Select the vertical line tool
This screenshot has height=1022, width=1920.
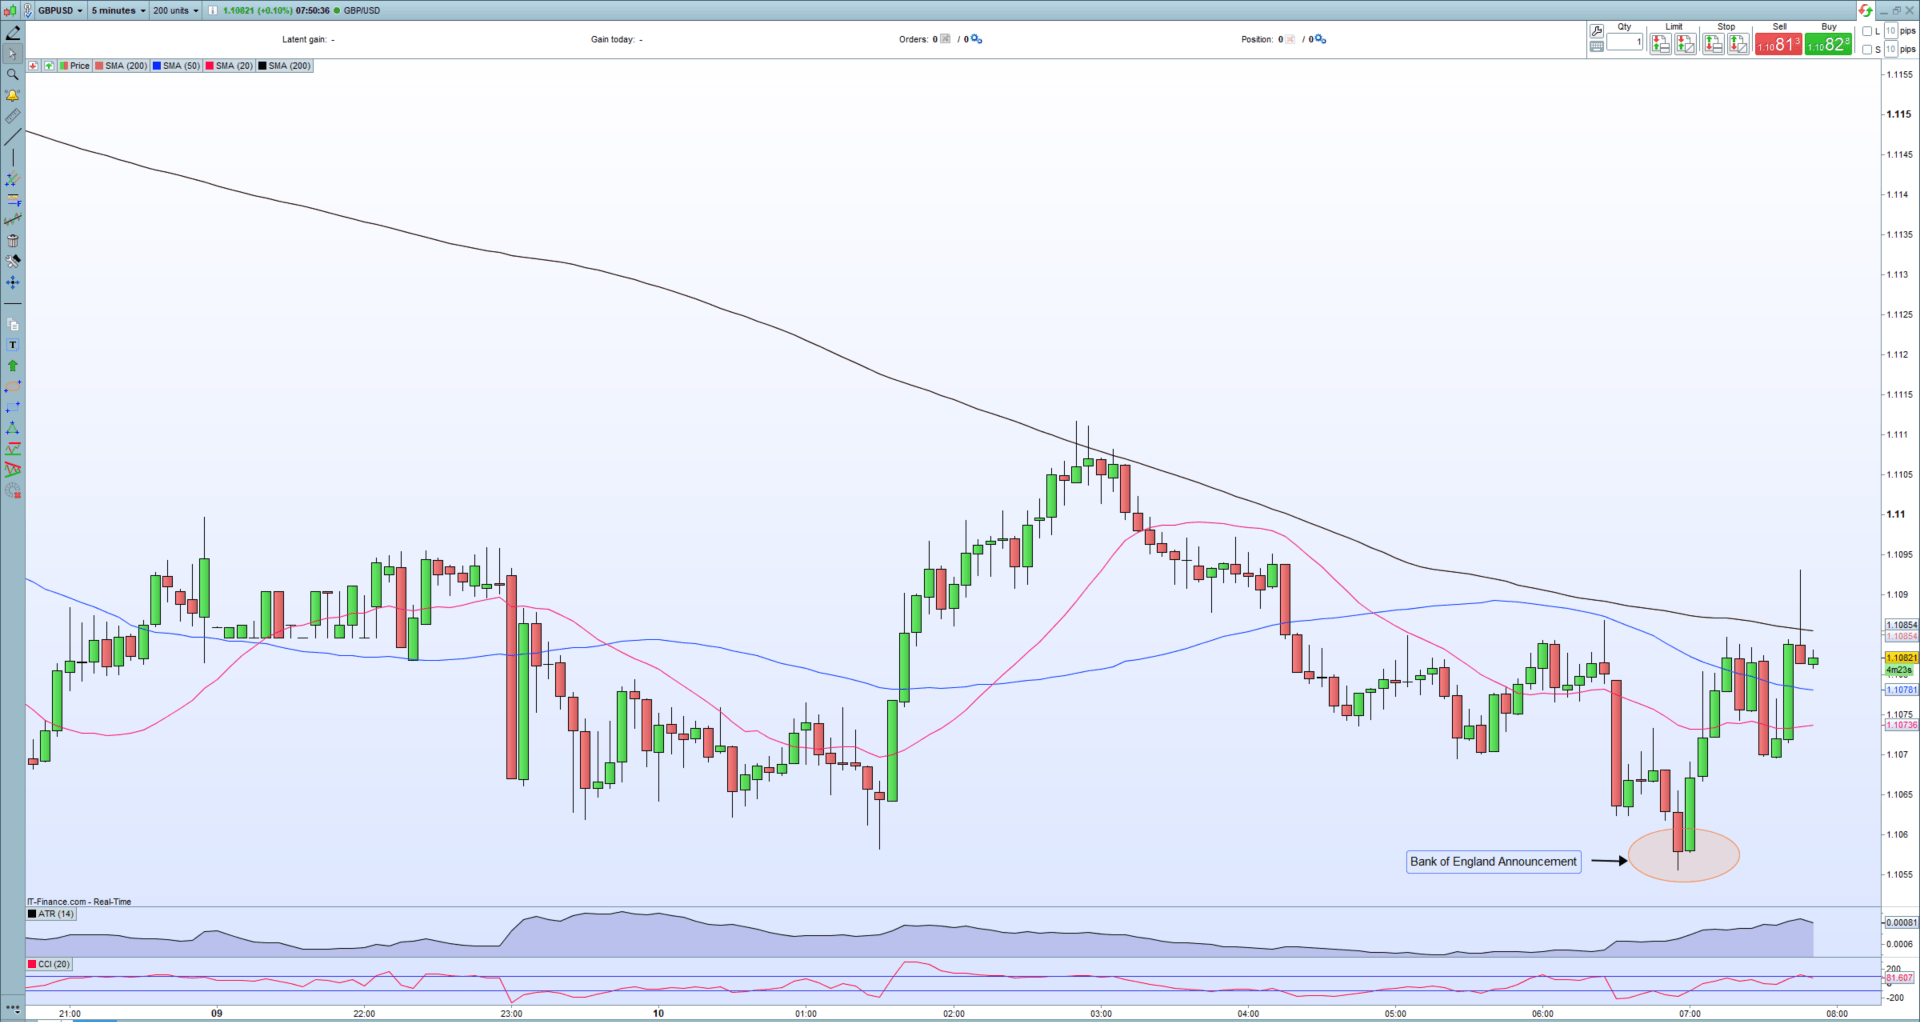13,158
